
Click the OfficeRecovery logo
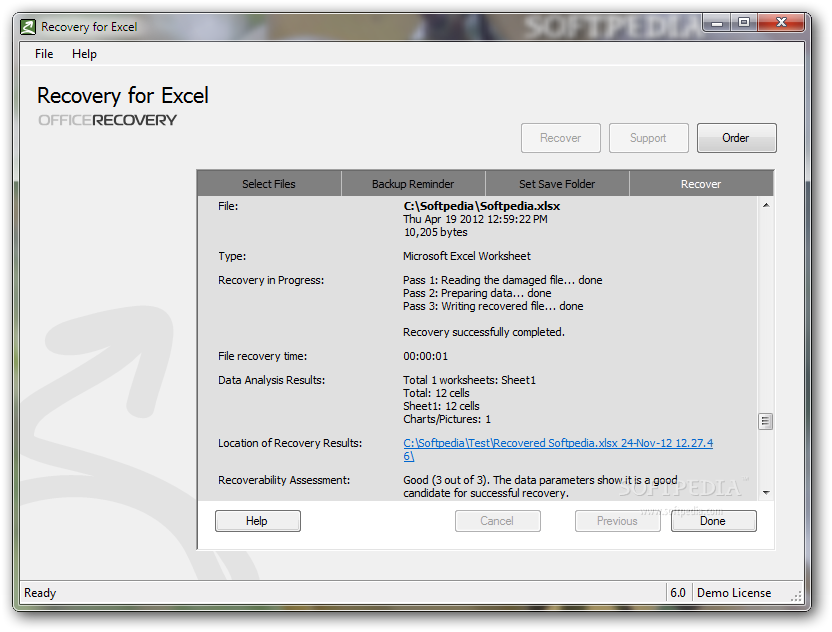pos(107,120)
